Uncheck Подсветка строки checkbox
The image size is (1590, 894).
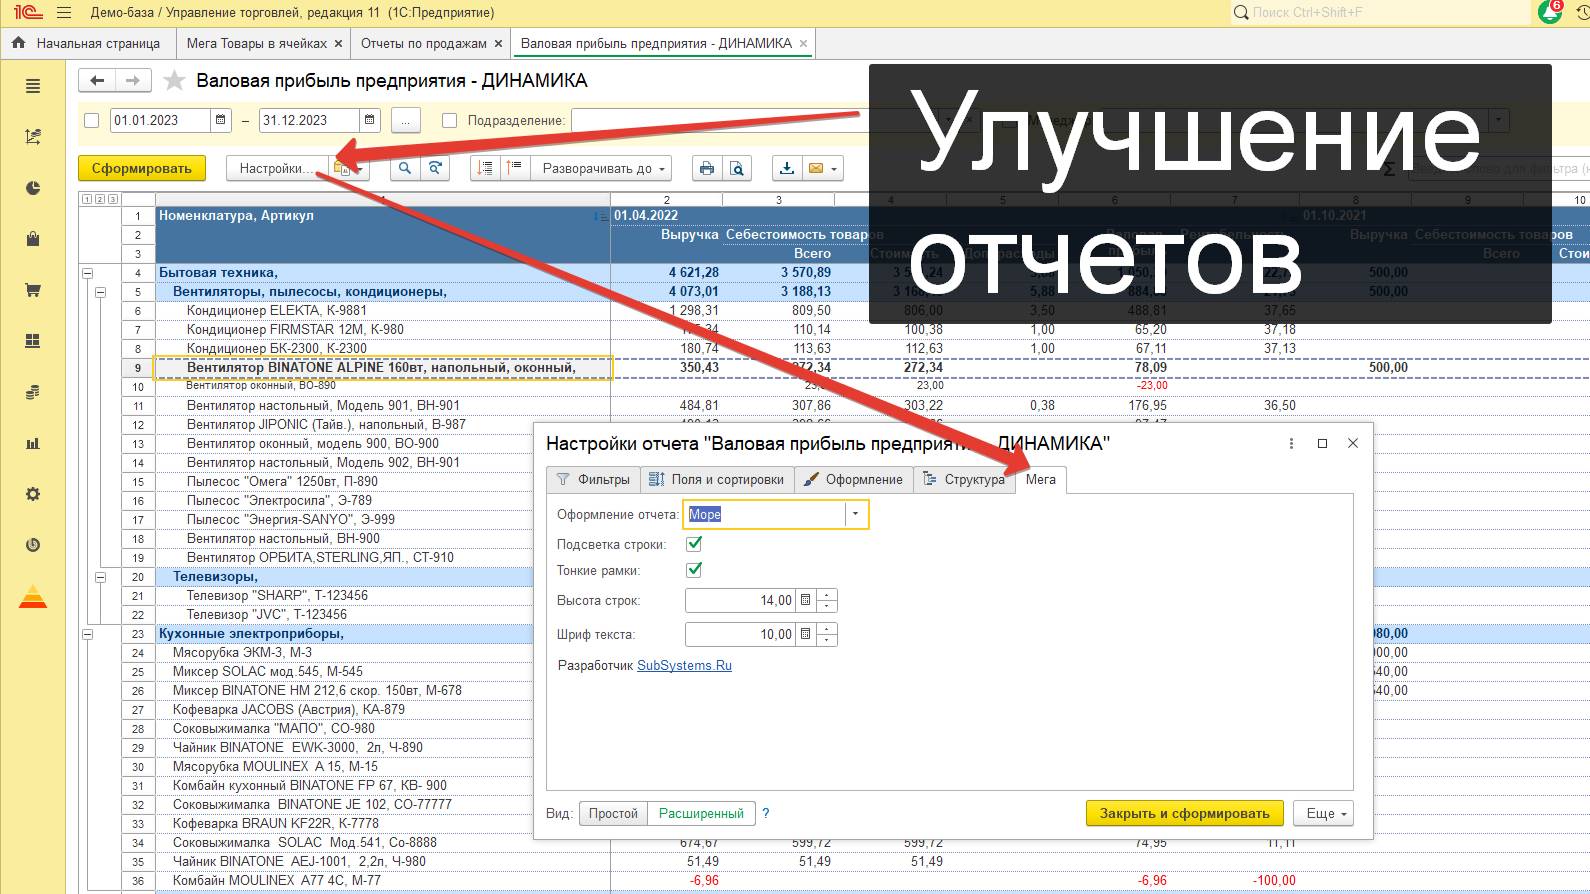pyautogui.click(x=694, y=544)
